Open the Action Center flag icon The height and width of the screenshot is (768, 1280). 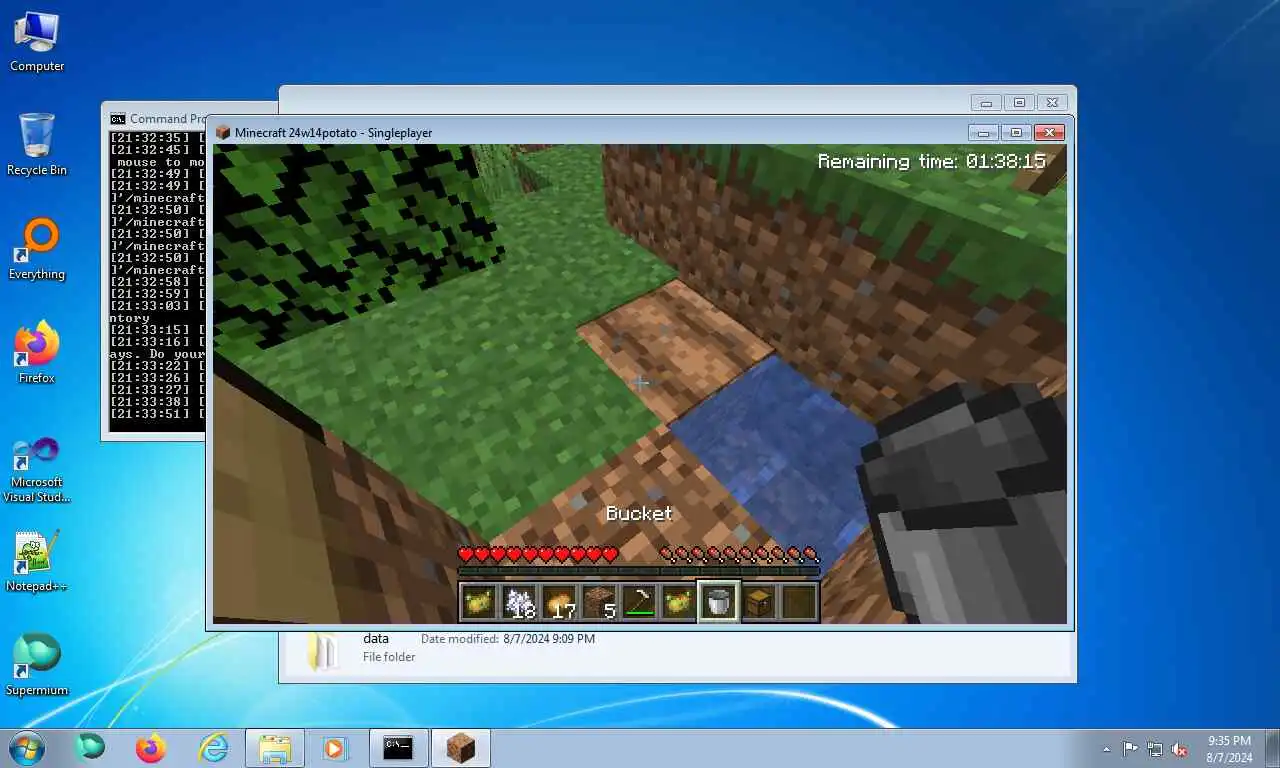coord(1130,749)
